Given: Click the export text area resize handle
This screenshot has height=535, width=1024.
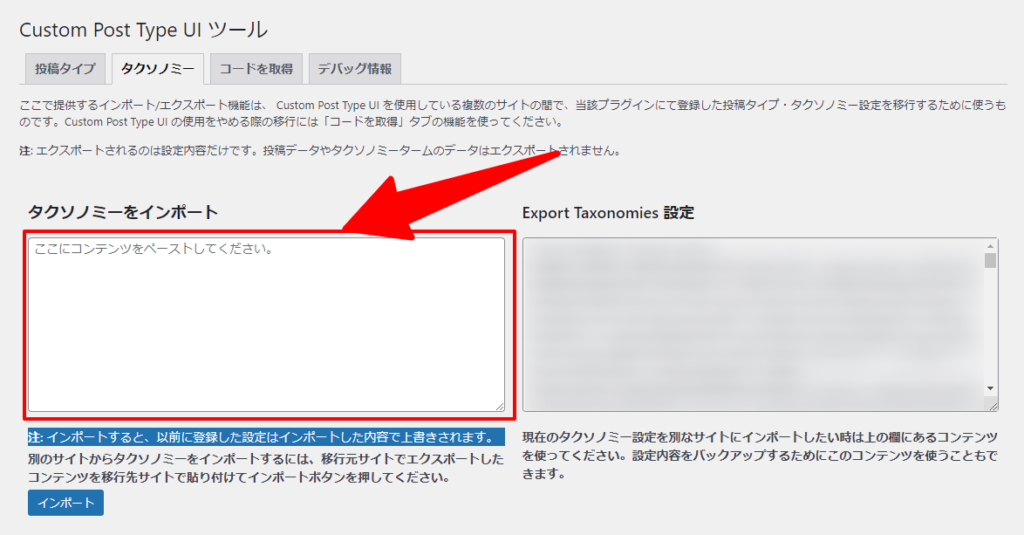Looking at the screenshot, I should tap(992, 405).
